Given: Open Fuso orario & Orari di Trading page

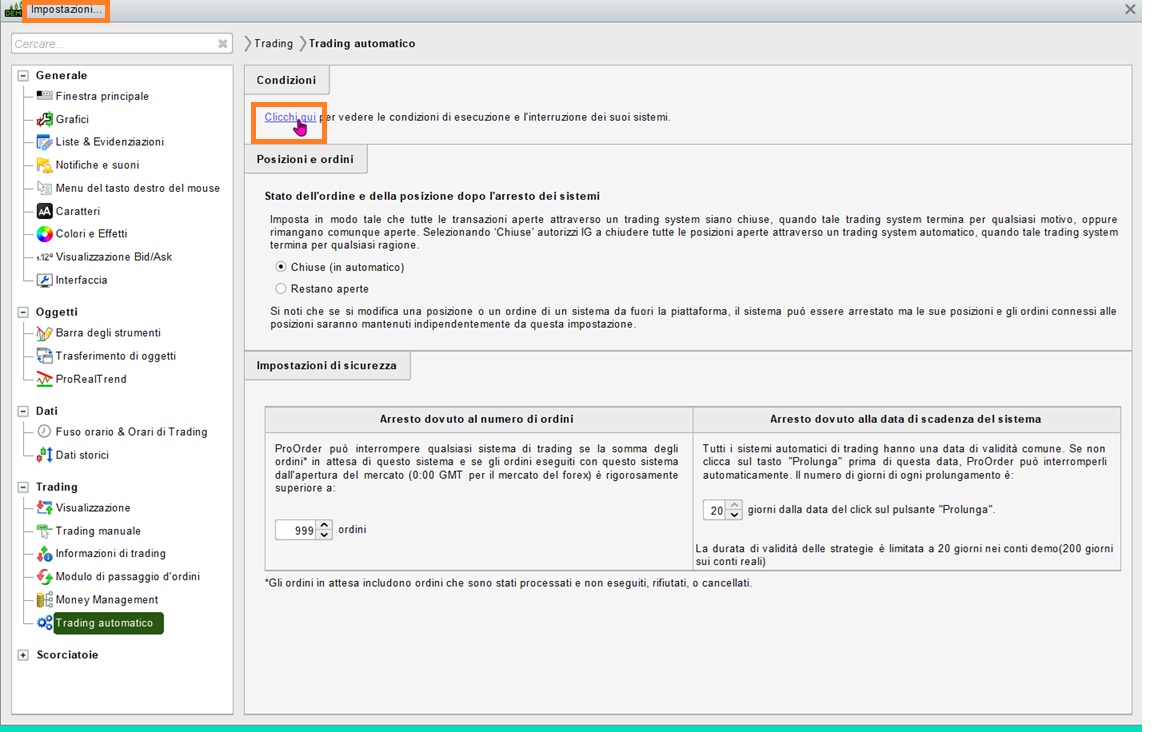Looking at the screenshot, I should coord(132,431).
